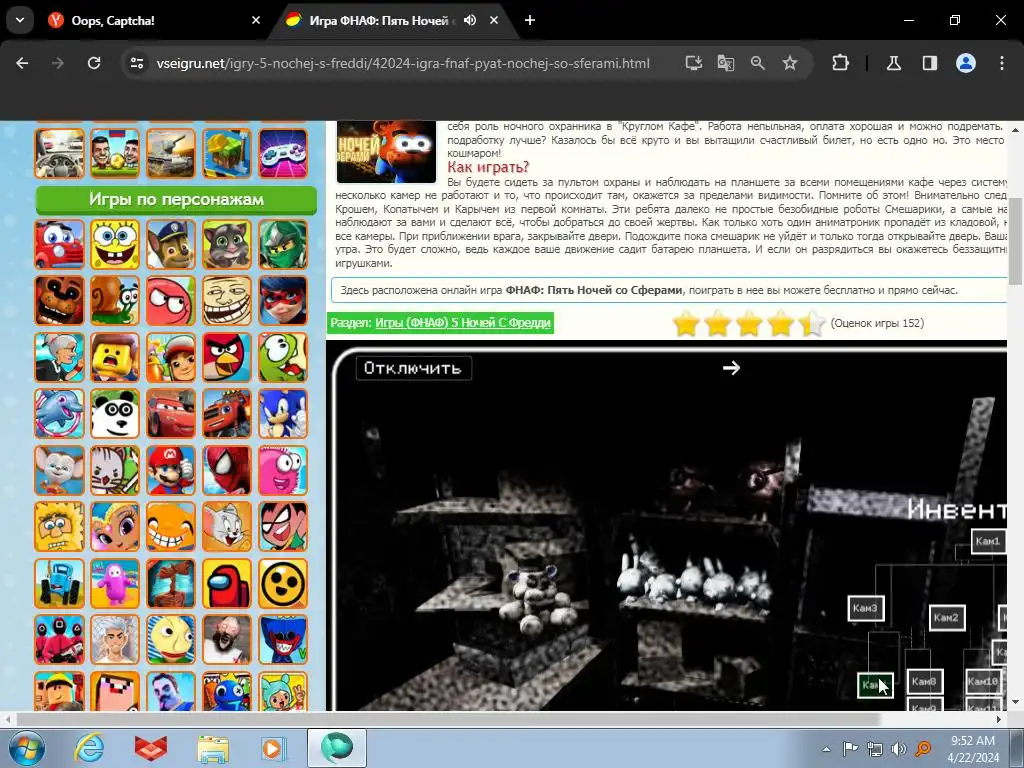Open the Windows Start button
The width and height of the screenshot is (1024, 768).
pos(27,748)
